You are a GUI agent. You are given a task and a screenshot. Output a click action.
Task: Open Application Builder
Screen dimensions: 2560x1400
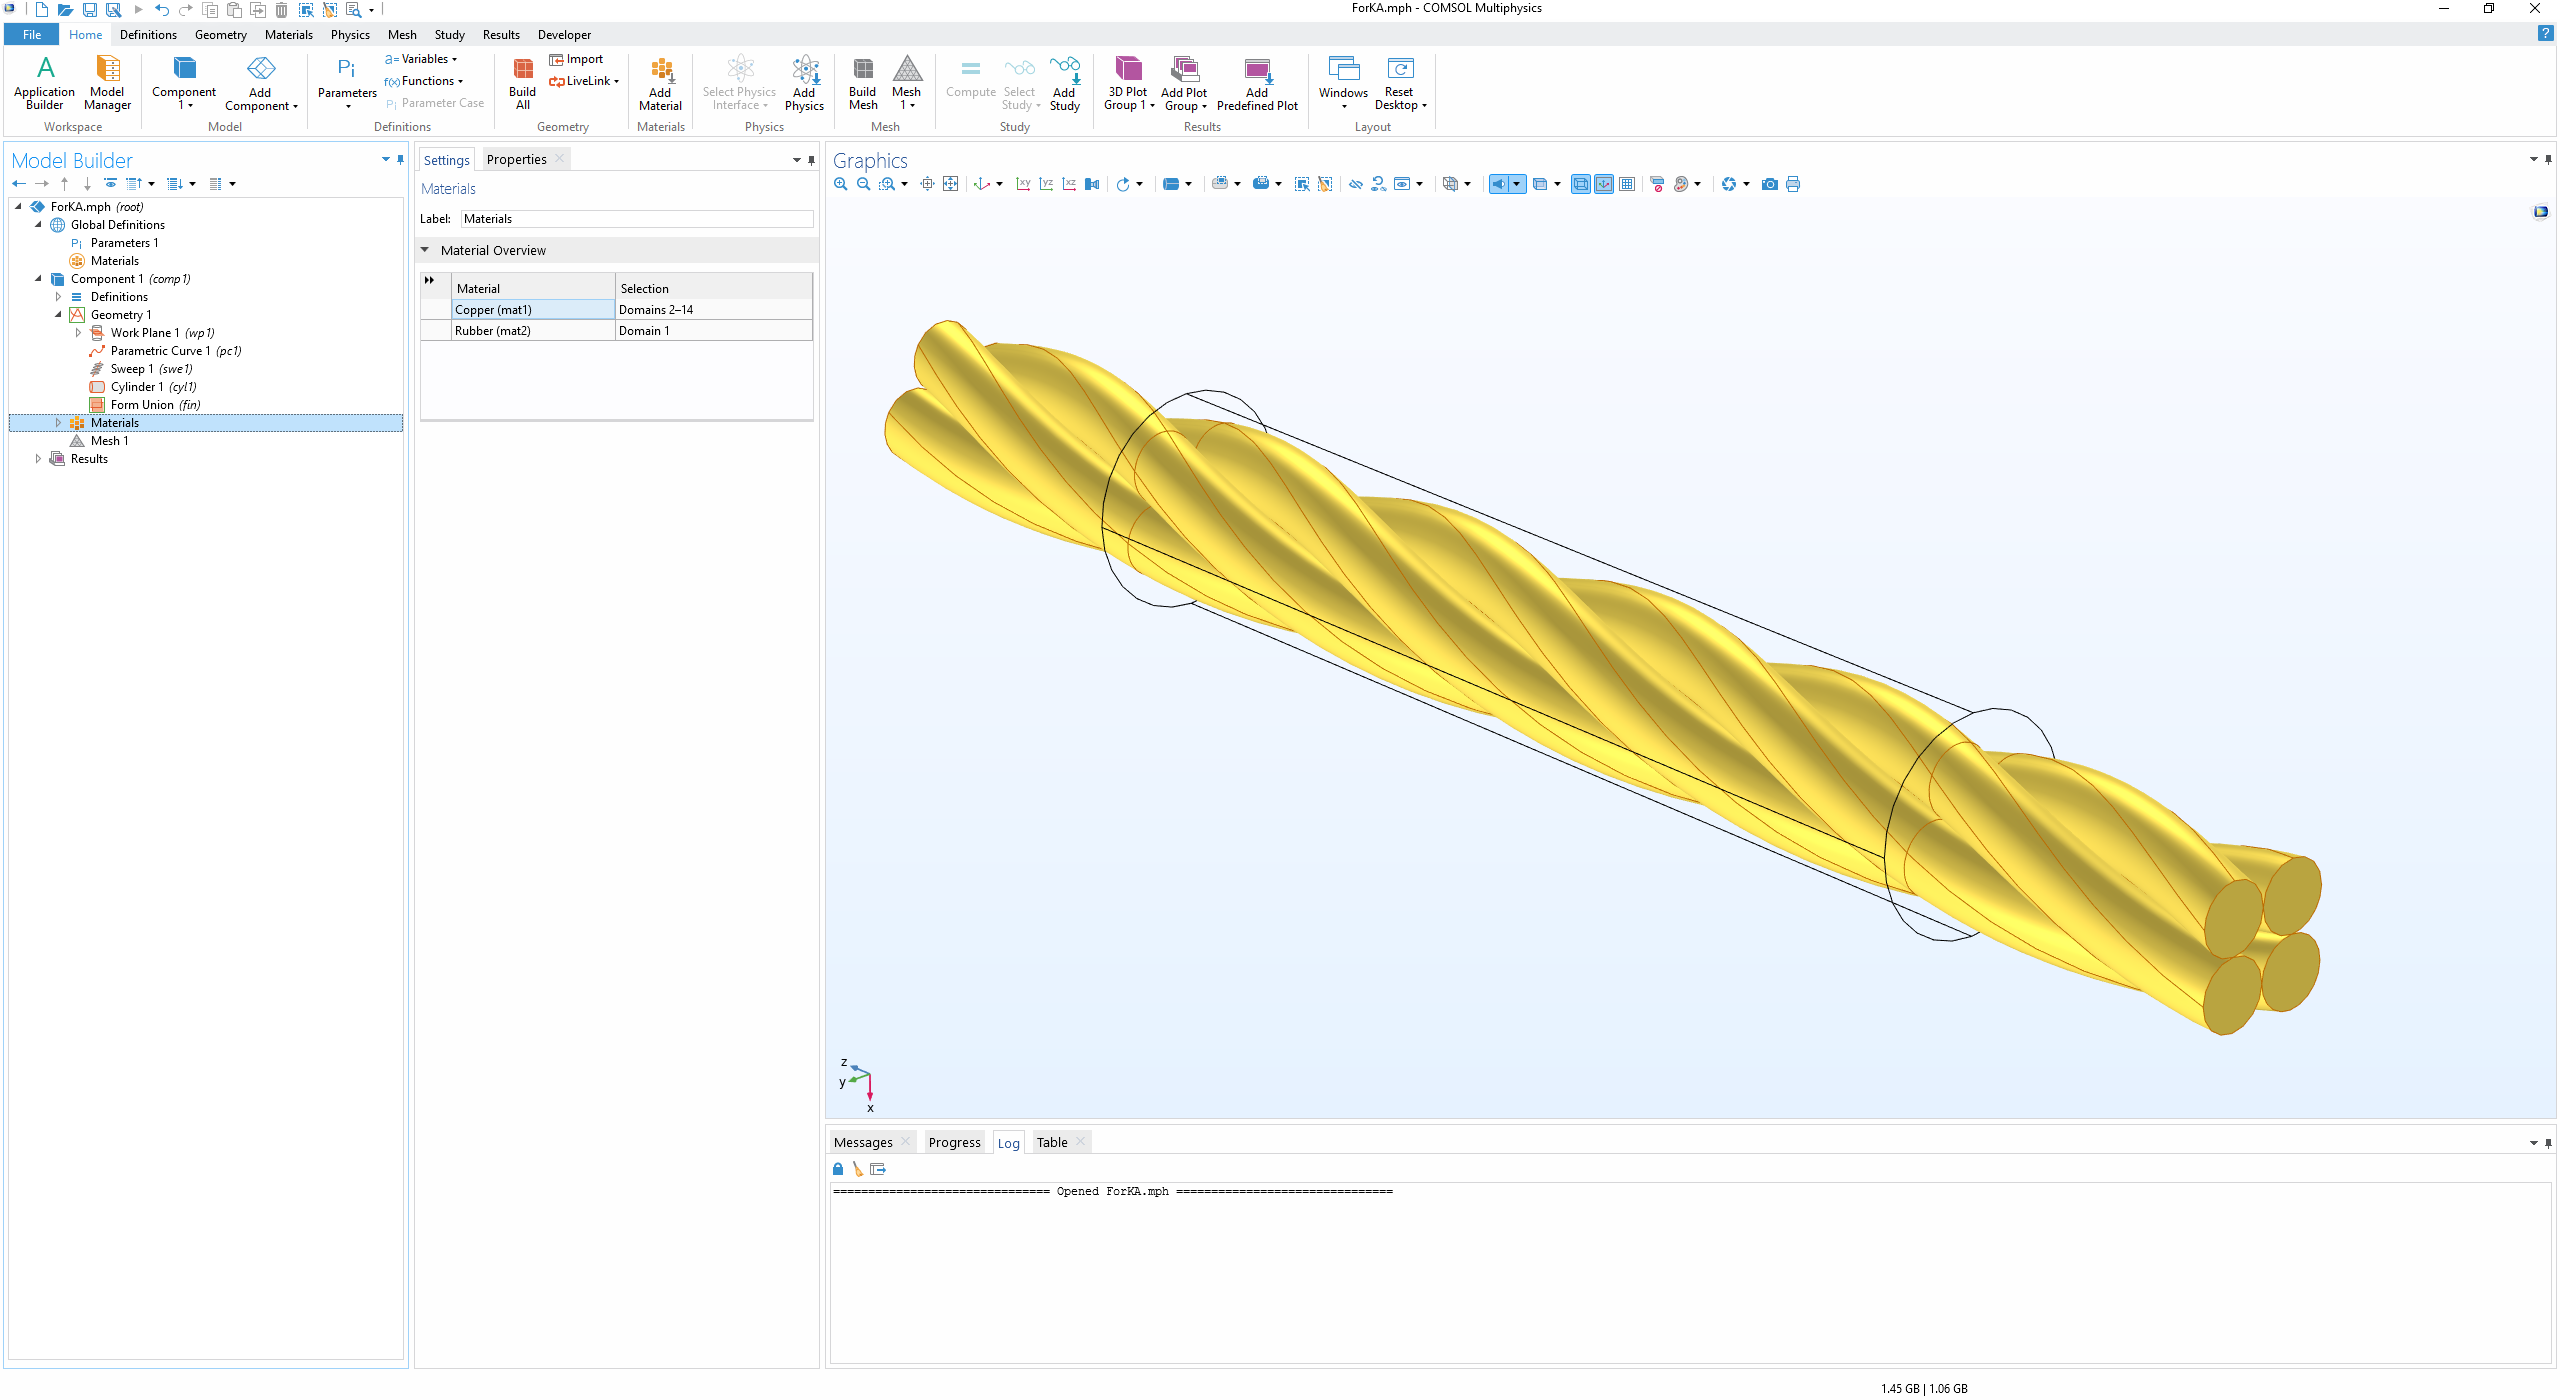coord(44,82)
